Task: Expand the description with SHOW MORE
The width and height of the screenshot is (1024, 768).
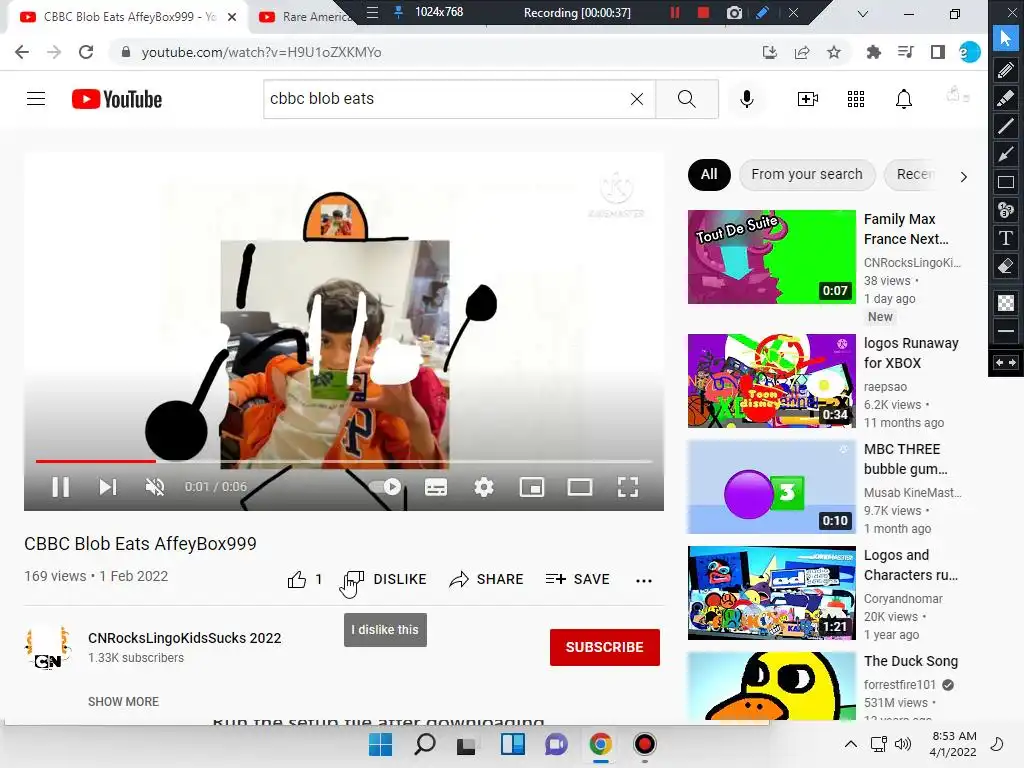Action: pyautogui.click(x=123, y=701)
